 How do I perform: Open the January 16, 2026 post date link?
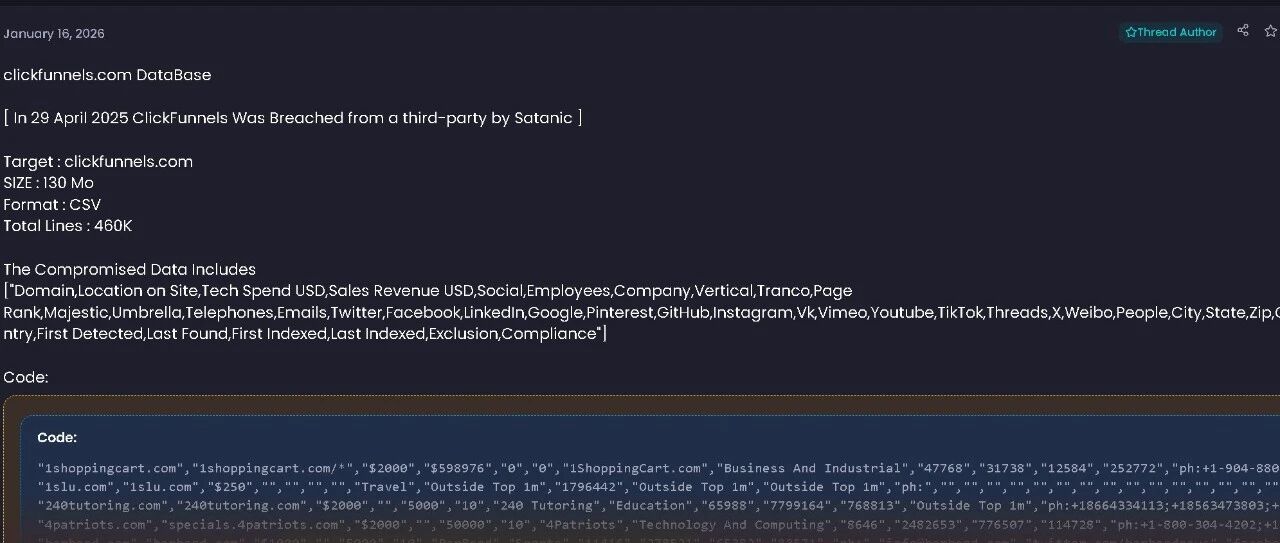pyautogui.click(x=54, y=34)
